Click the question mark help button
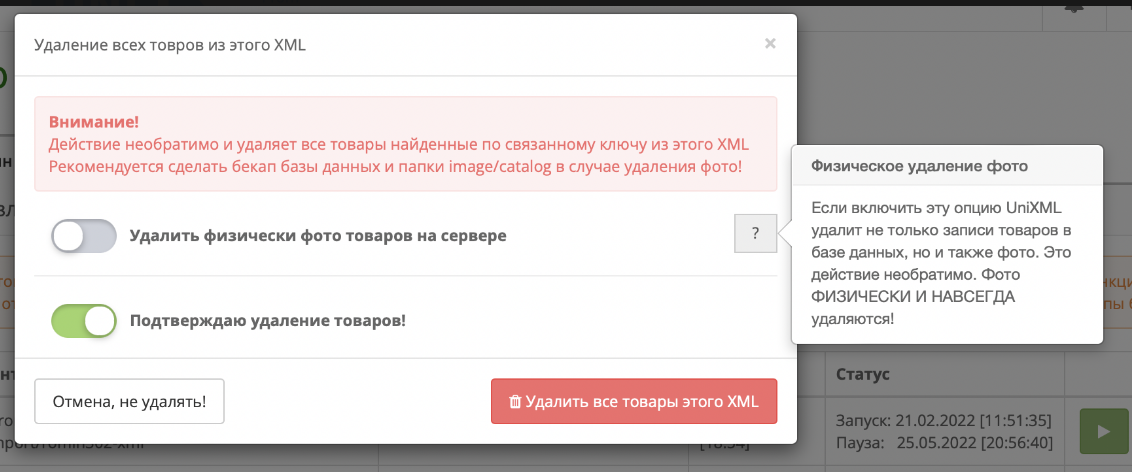Viewport: 1132px width, 472px height. (755, 234)
